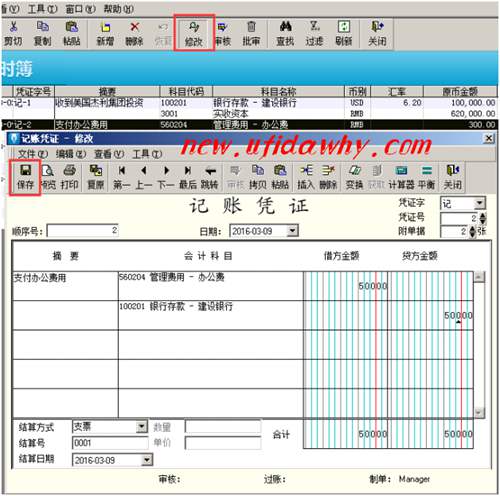Click the 单价 input field
The height and width of the screenshot is (496, 500).
pyautogui.click(x=223, y=443)
